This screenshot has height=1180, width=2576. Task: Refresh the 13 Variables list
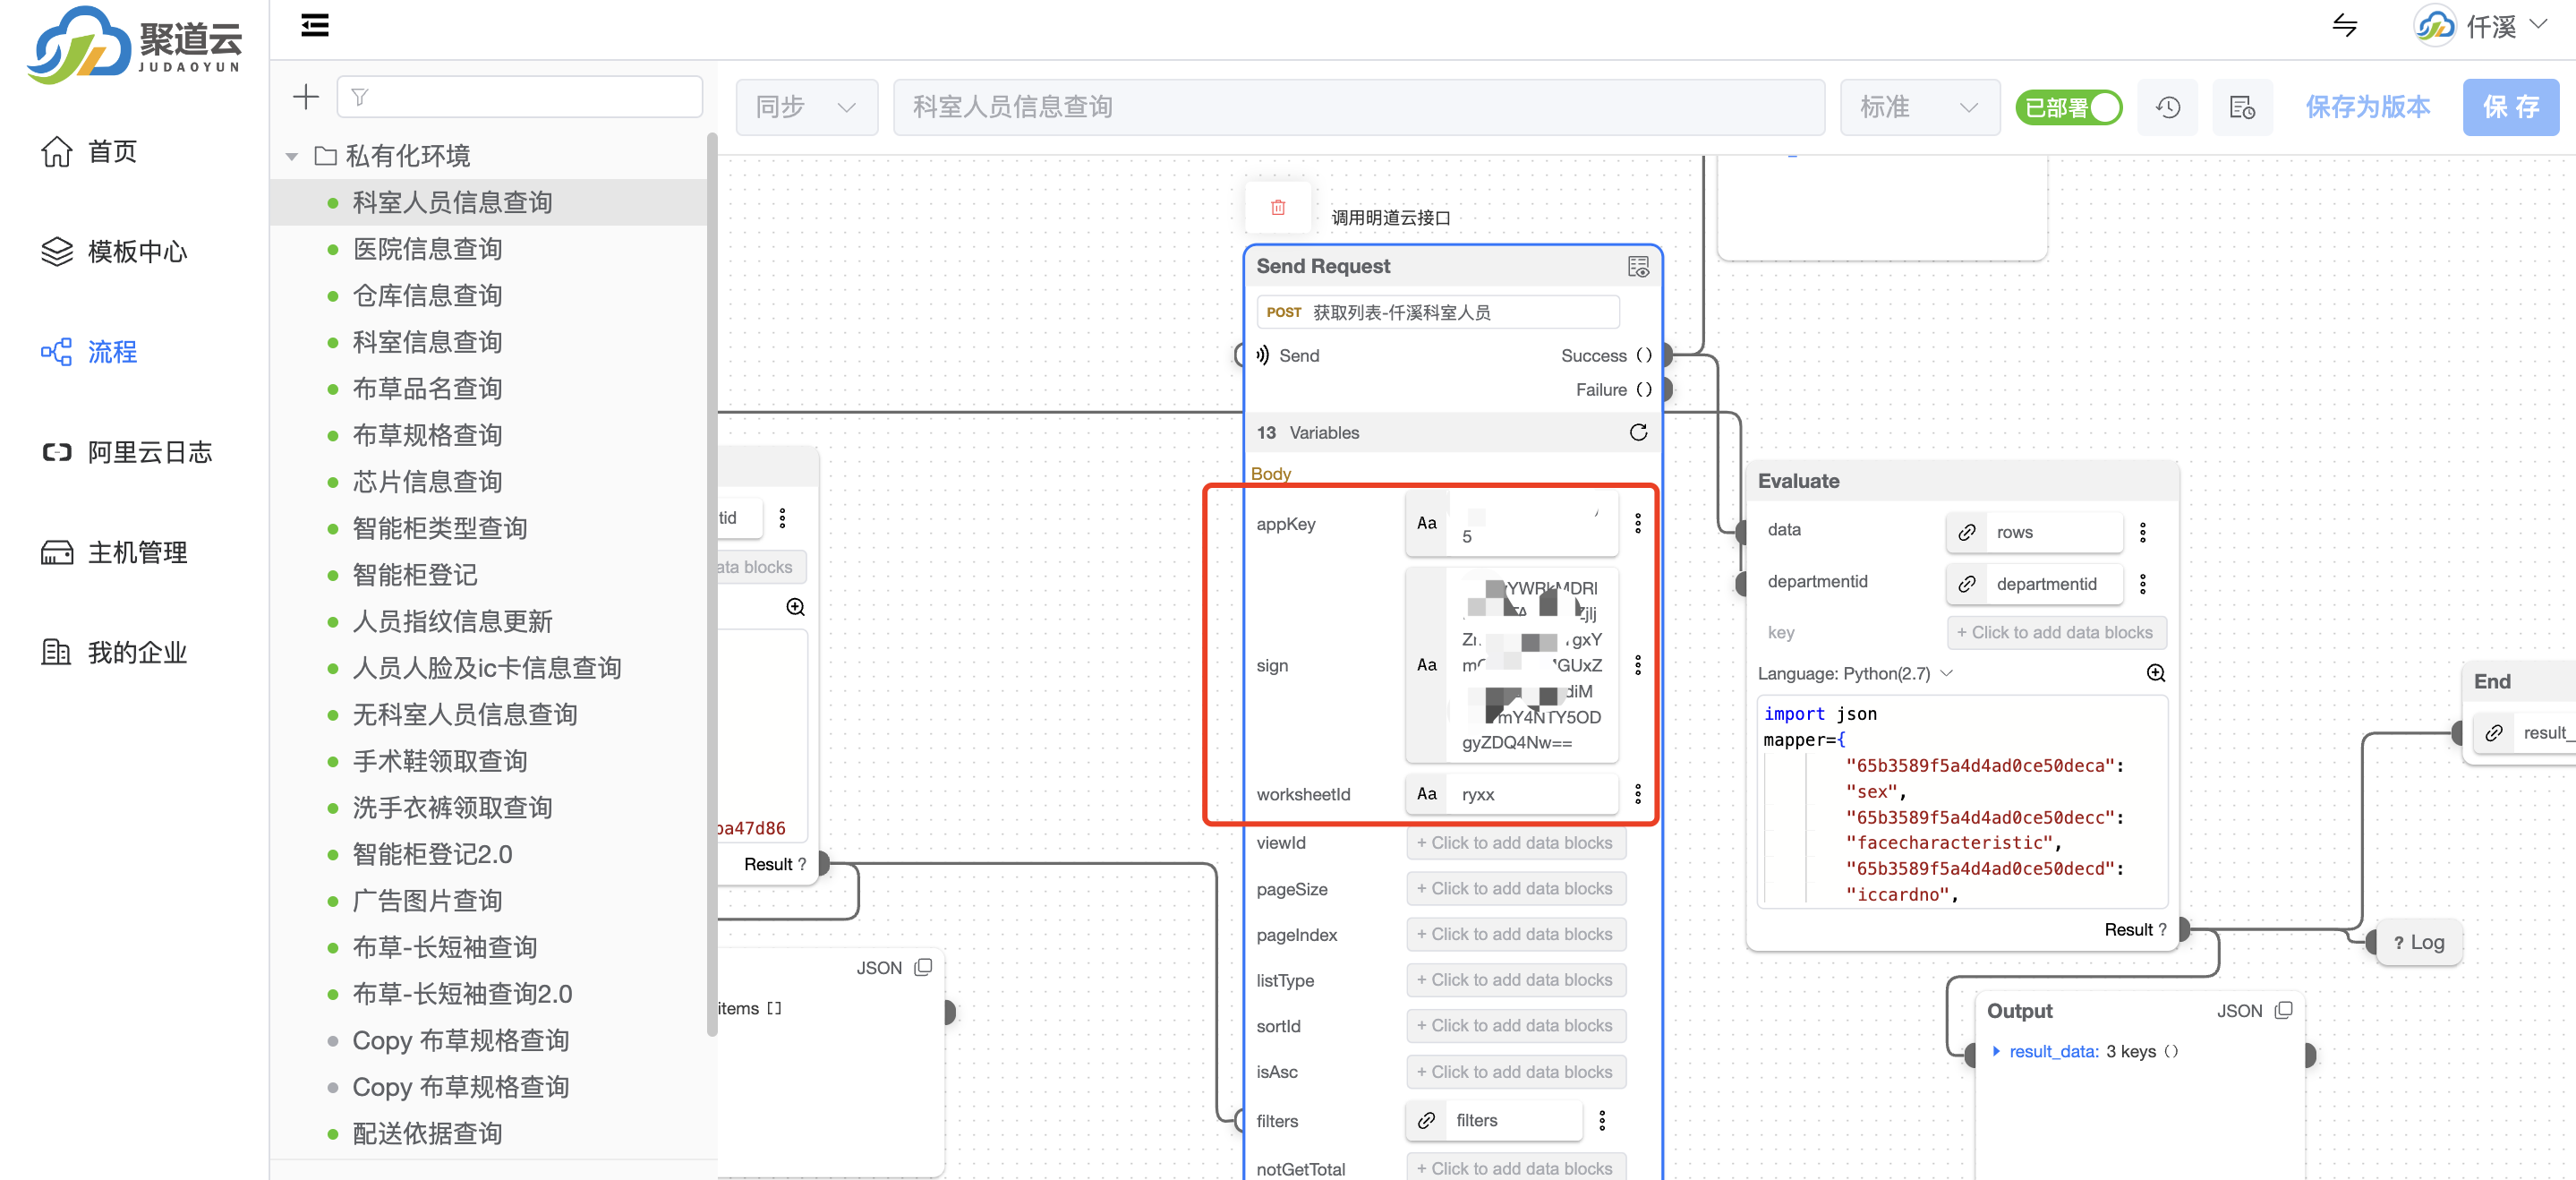[1637, 432]
